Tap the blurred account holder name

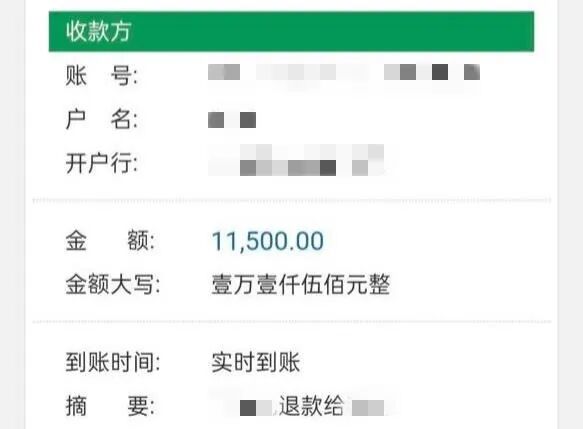[232, 120]
